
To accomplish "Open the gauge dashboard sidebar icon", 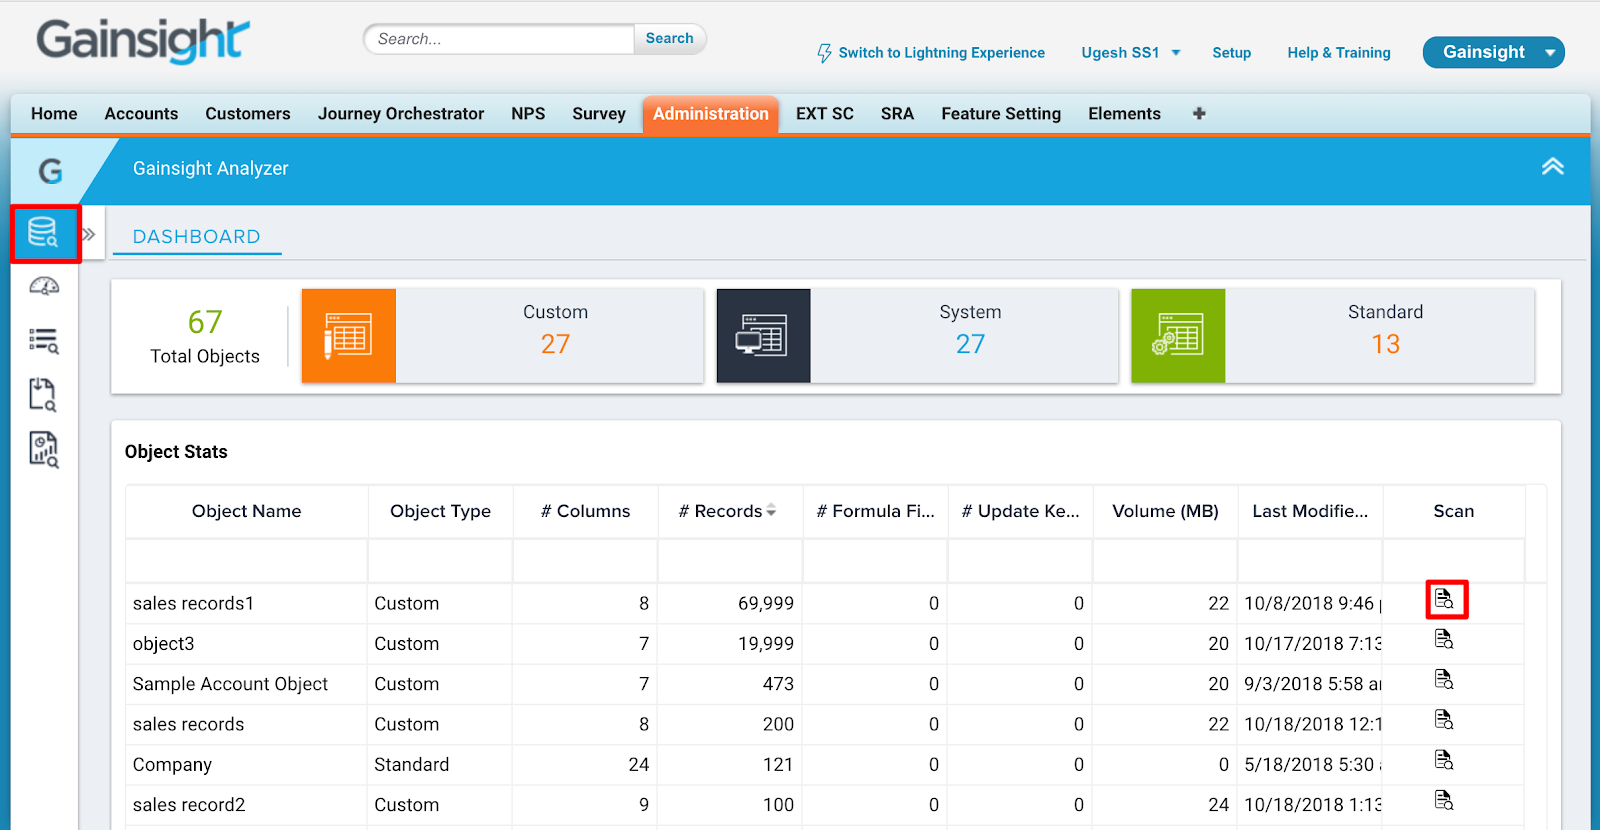I will [x=44, y=287].
